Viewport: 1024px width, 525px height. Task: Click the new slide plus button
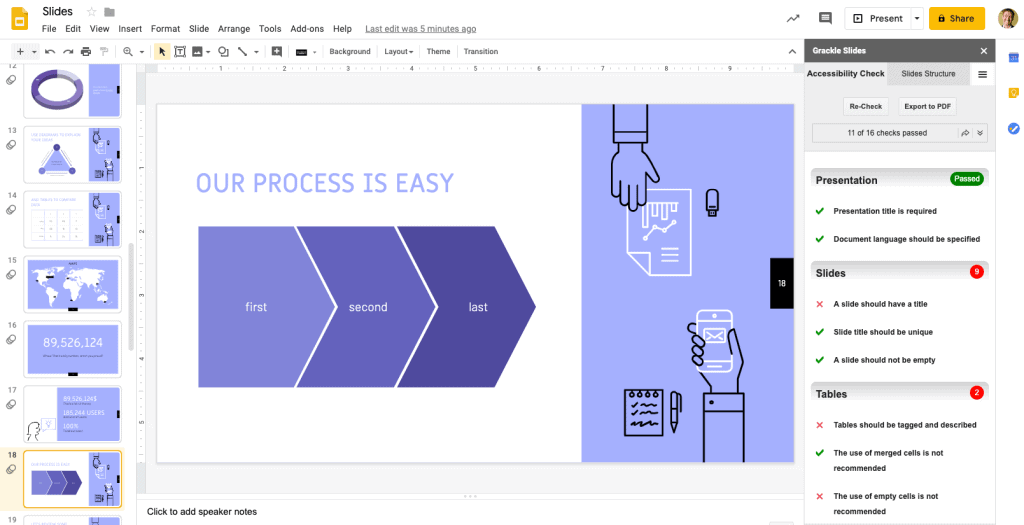(x=20, y=52)
